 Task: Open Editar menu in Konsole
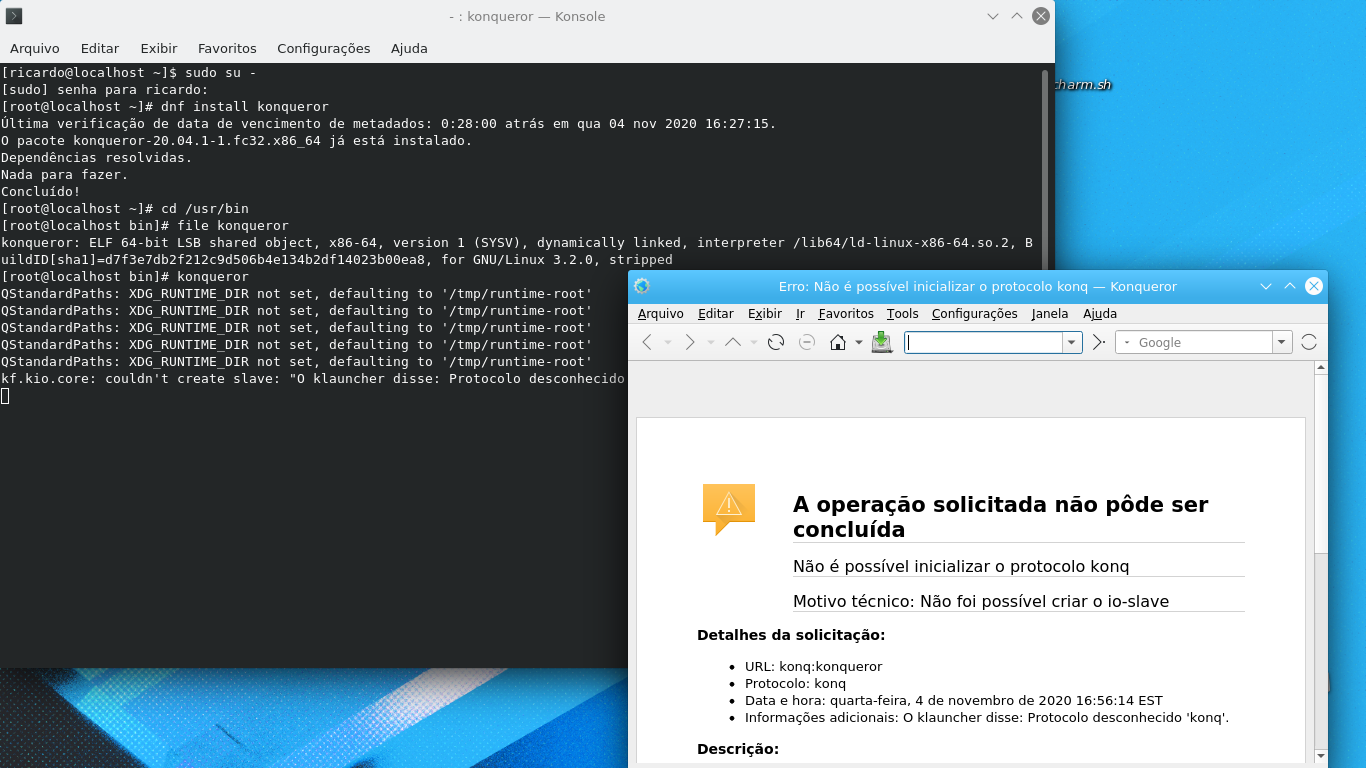pos(100,48)
